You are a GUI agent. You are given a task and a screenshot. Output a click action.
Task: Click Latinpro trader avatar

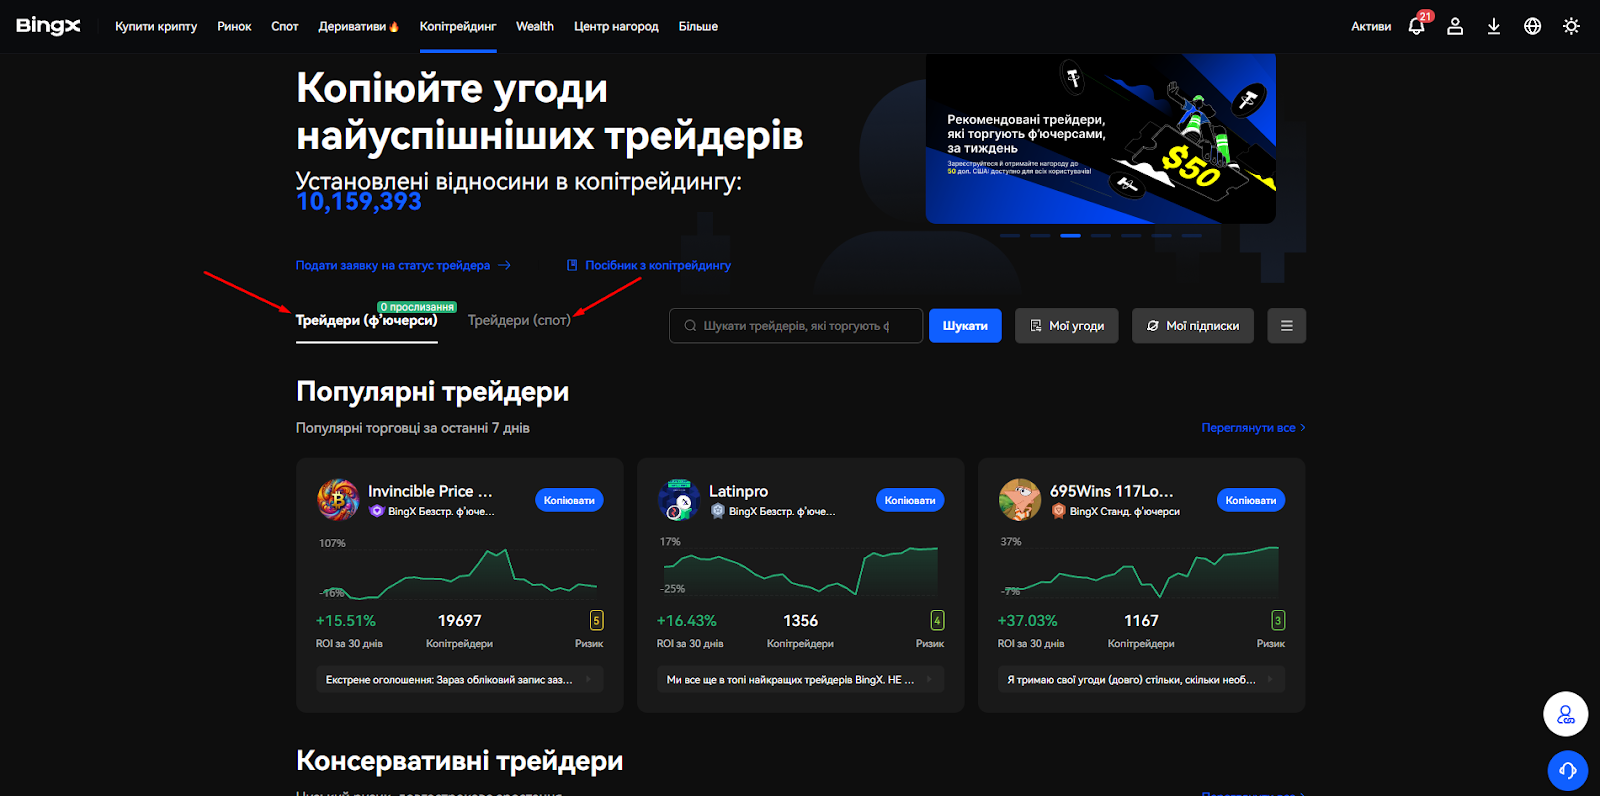coord(679,499)
